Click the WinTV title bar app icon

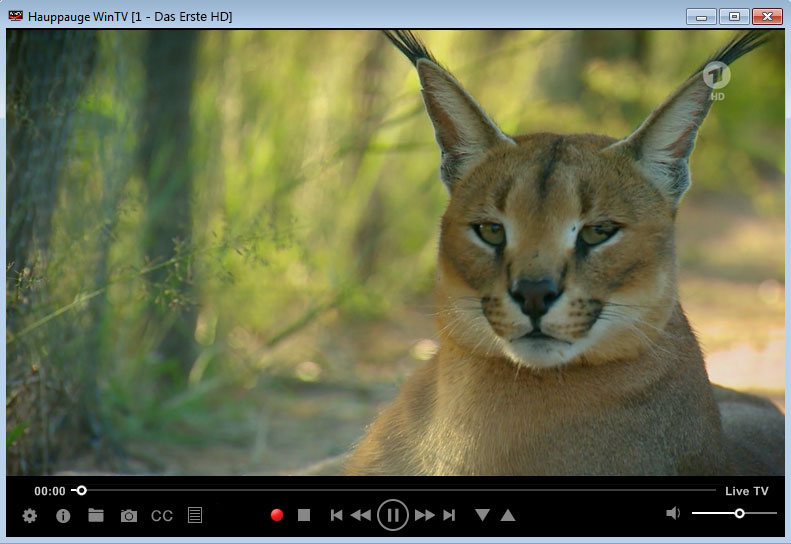[16, 16]
